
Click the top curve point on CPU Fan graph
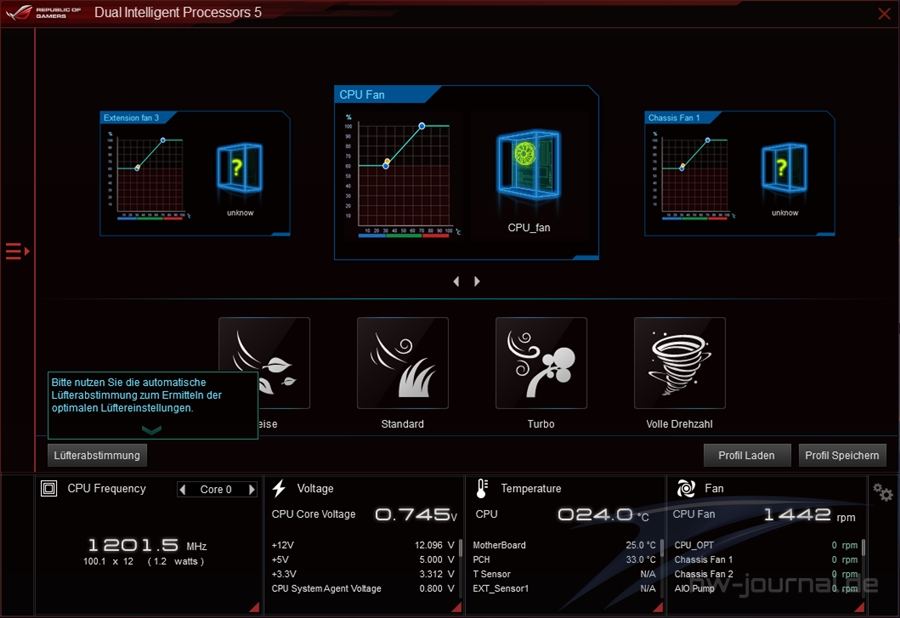422,126
